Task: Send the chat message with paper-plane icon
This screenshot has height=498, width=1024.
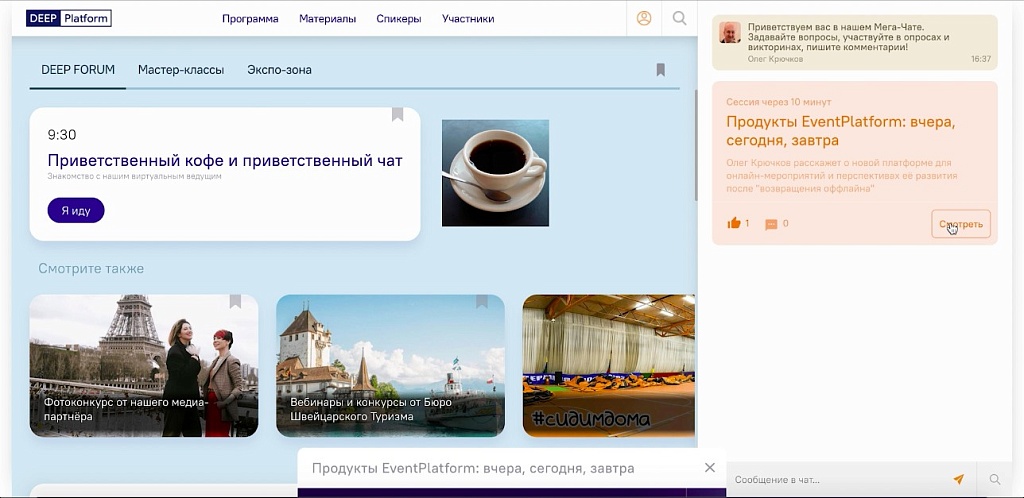Action: pyautogui.click(x=958, y=480)
